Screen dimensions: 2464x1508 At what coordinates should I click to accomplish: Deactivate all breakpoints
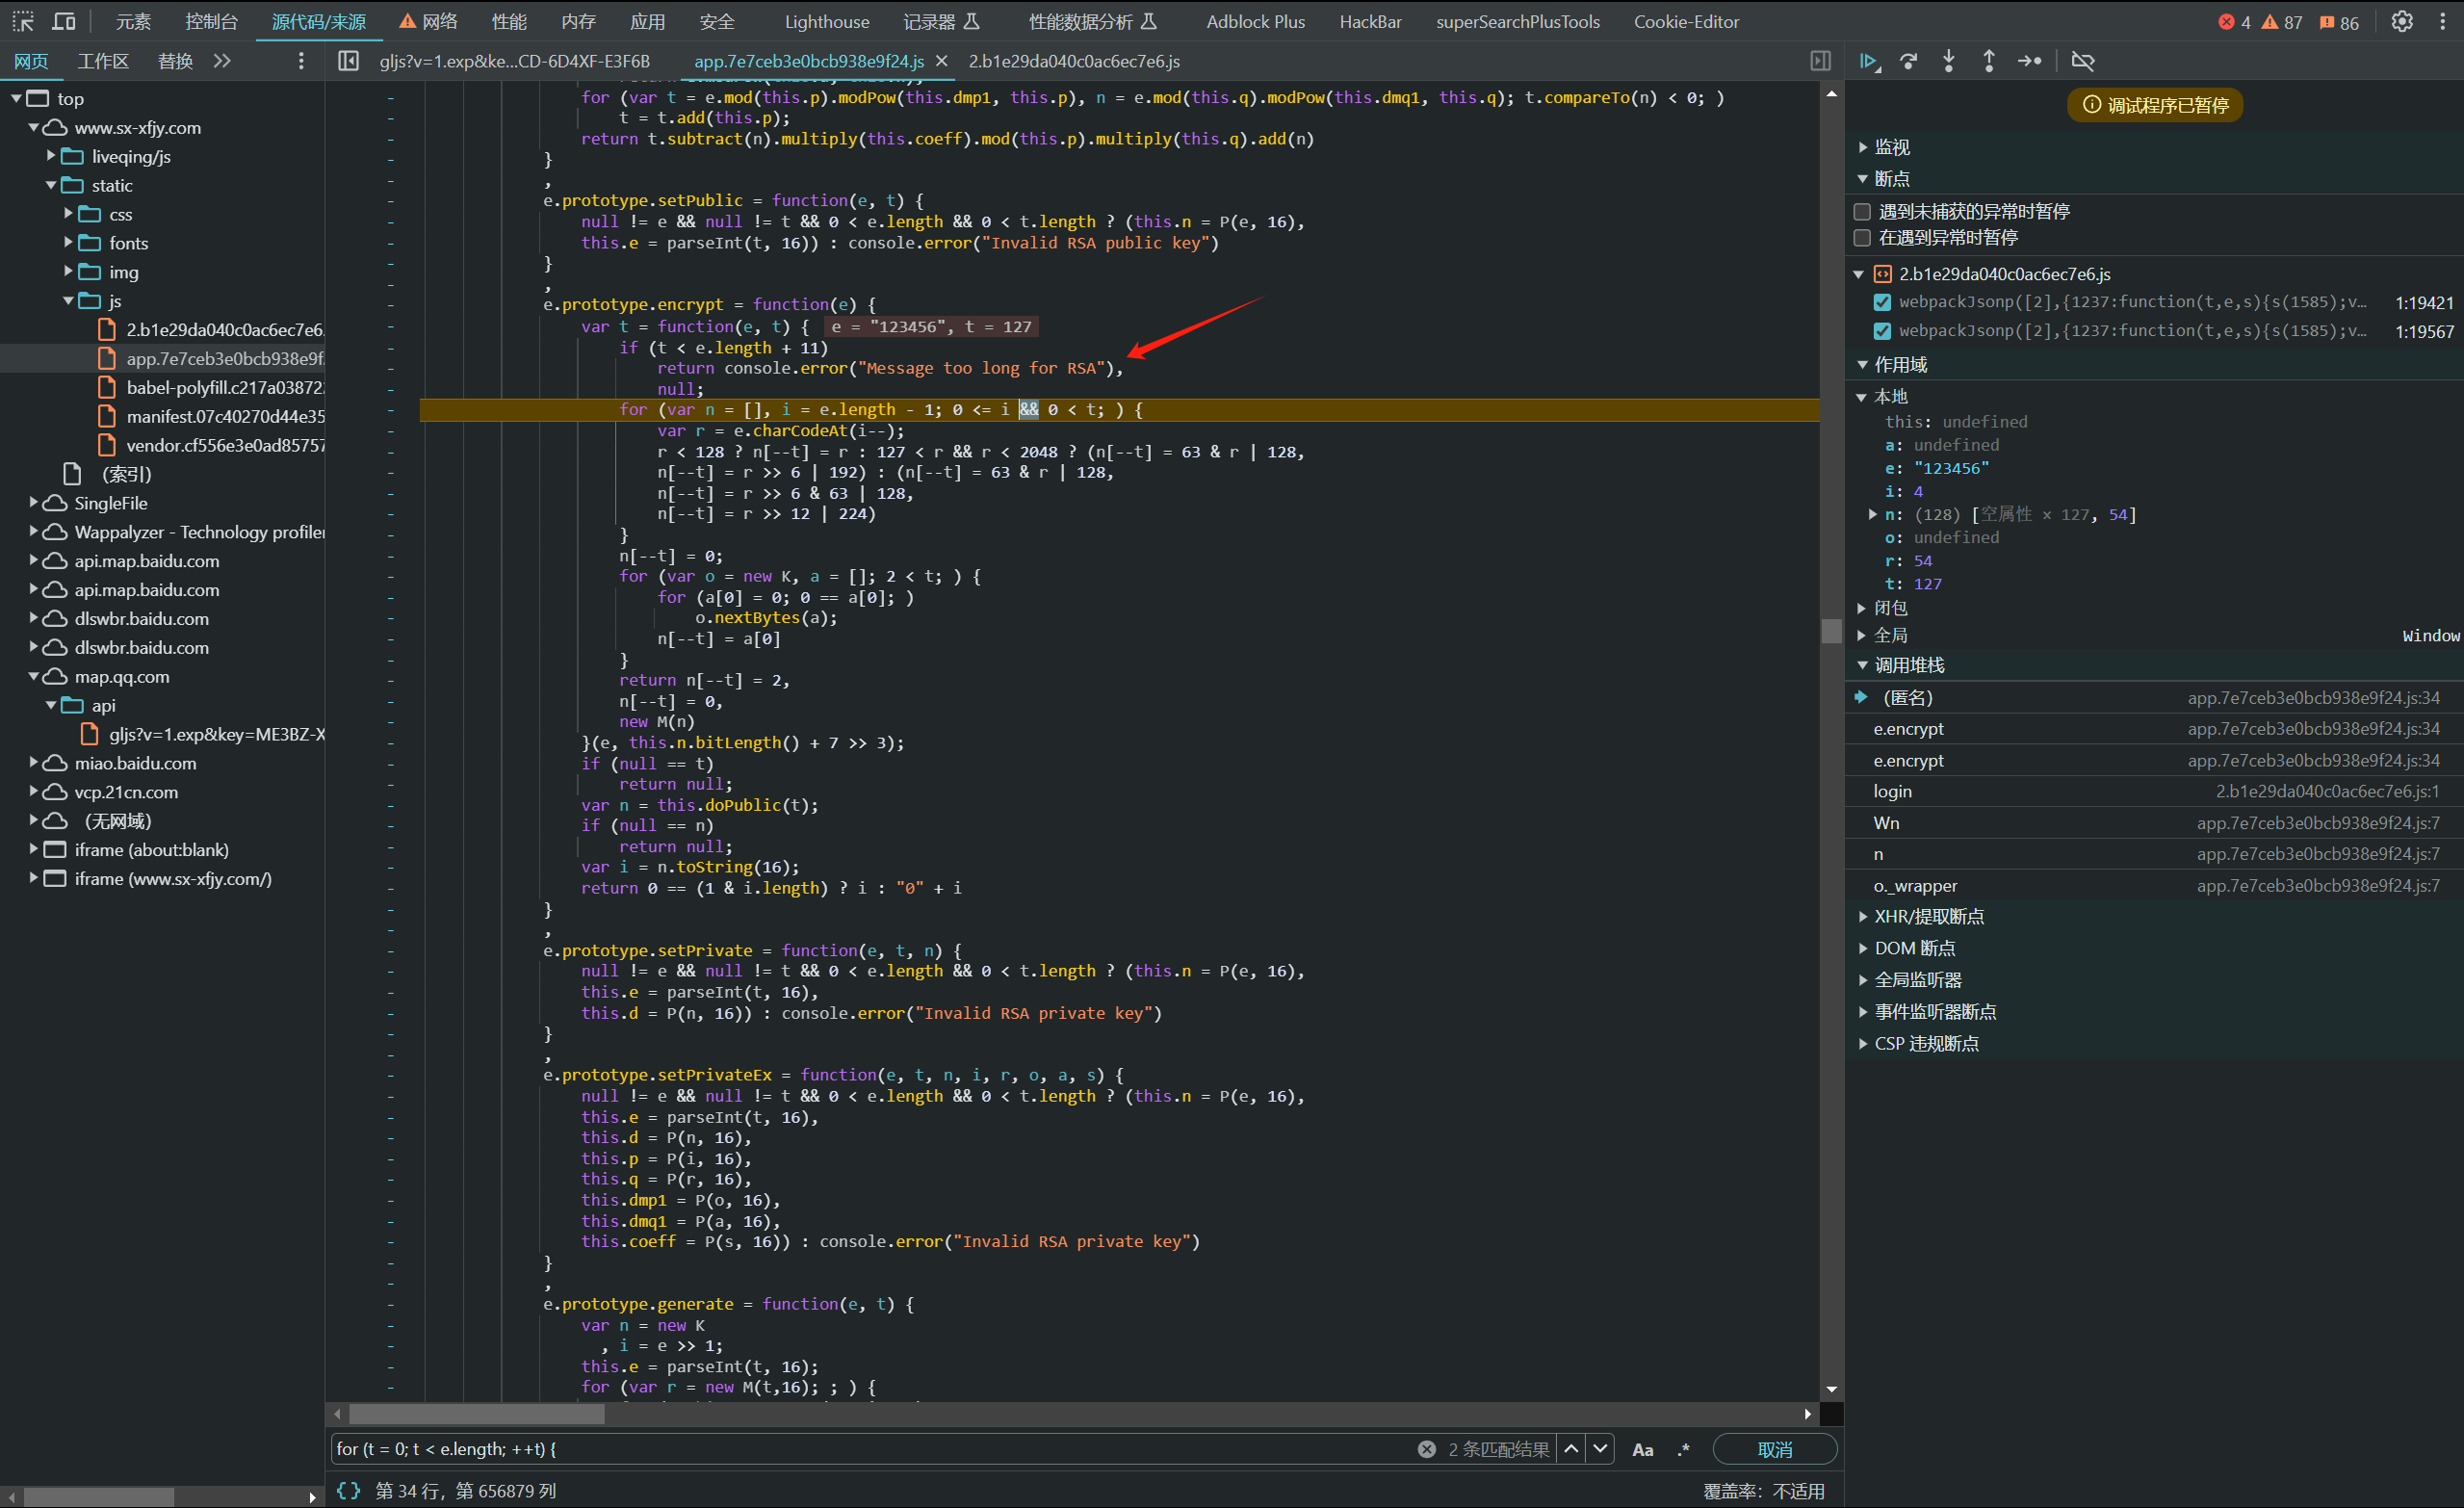coord(2083,61)
